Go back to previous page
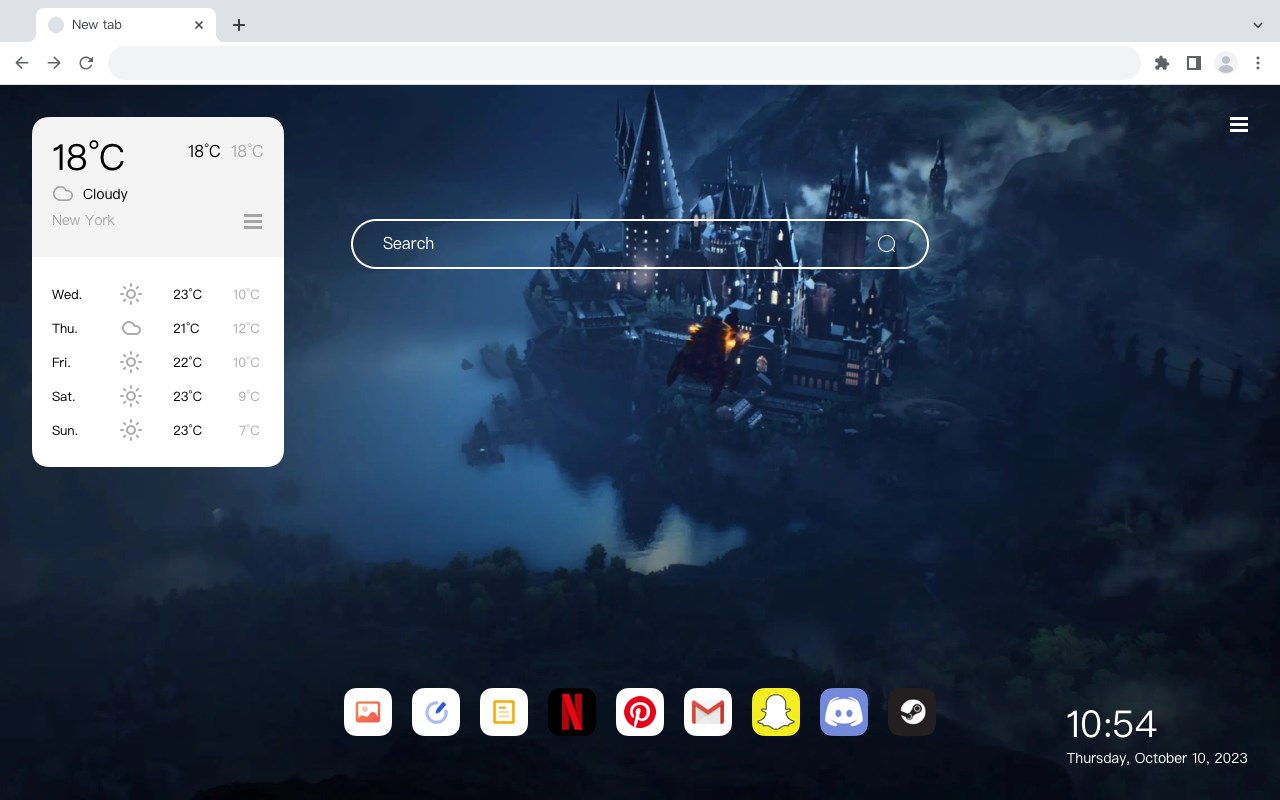 (x=22, y=63)
